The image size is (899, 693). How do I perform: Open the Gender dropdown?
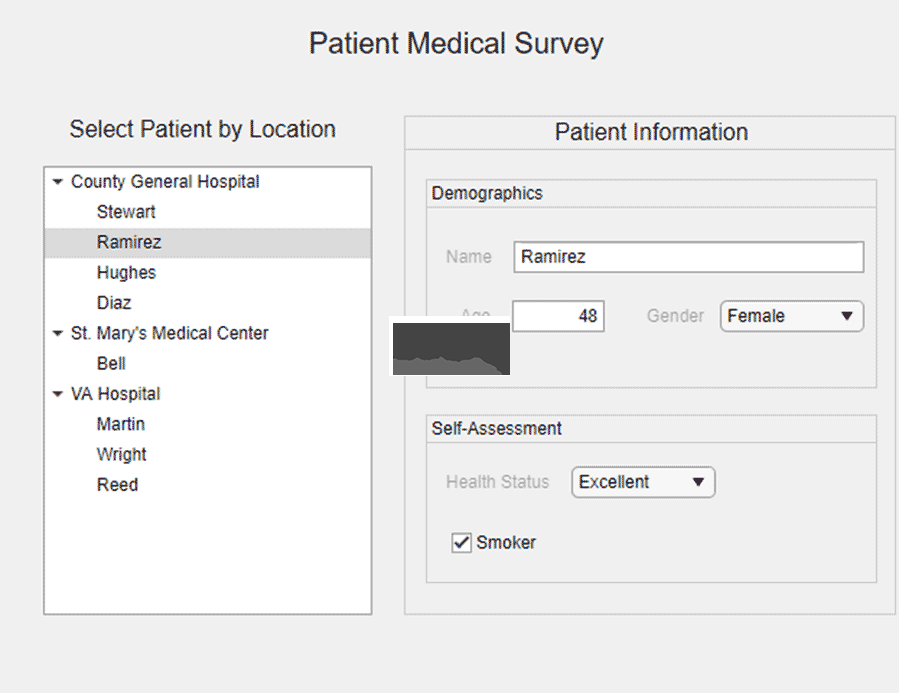[x=792, y=316]
